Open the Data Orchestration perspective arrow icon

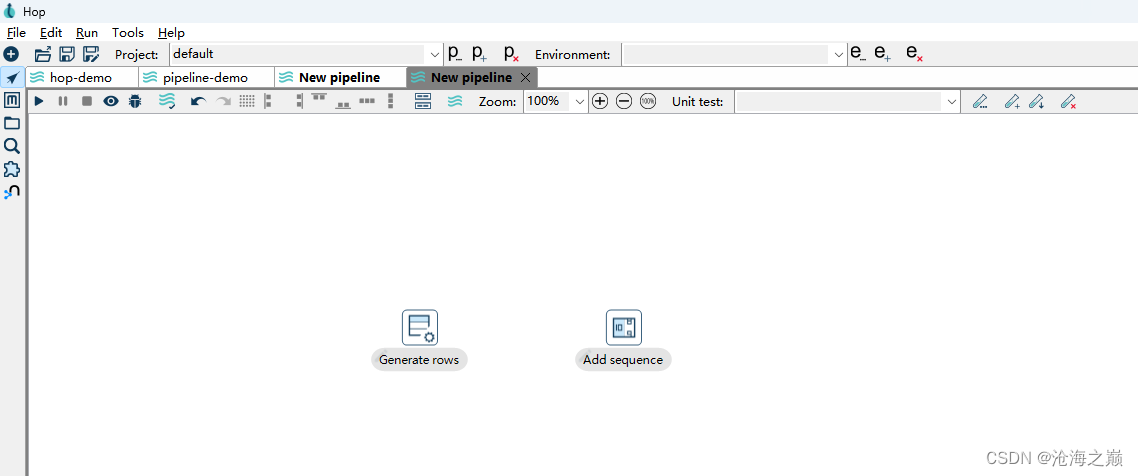click(x=12, y=78)
